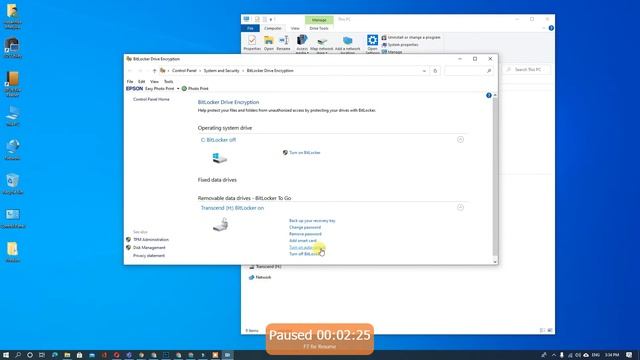This screenshot has height=360, width=640.
Task: Click the Turn on auto-unlock link
Action: point(306,247)
